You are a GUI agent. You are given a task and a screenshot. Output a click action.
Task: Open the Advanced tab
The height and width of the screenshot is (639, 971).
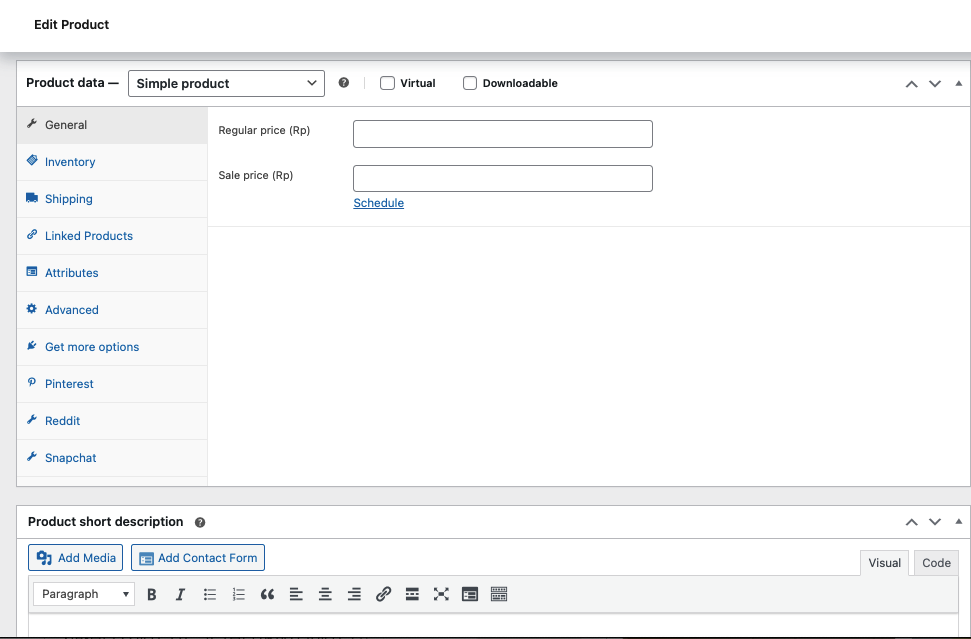(x=112, y=310)
